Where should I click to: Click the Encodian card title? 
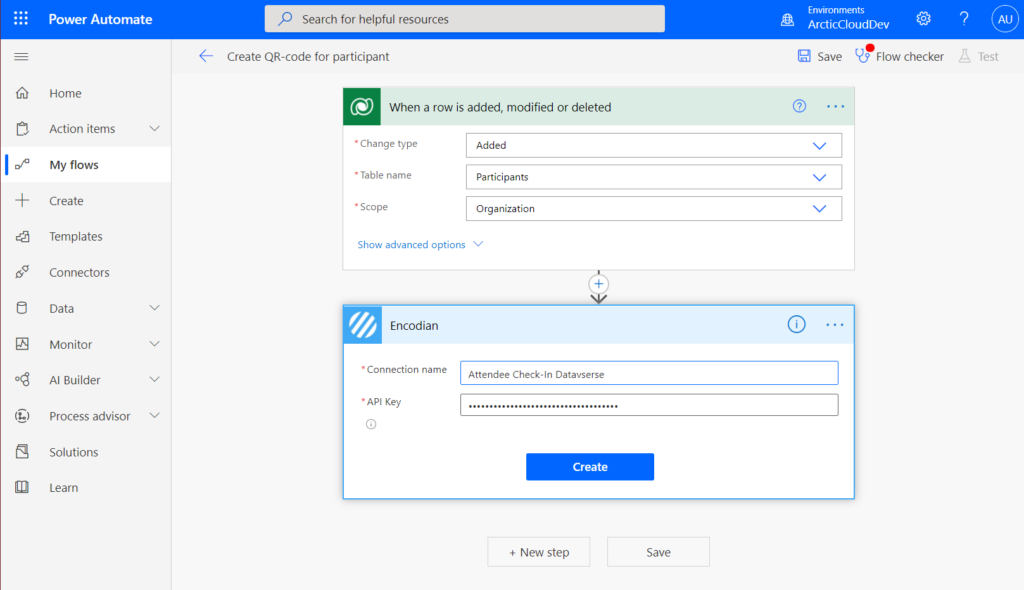414,325
